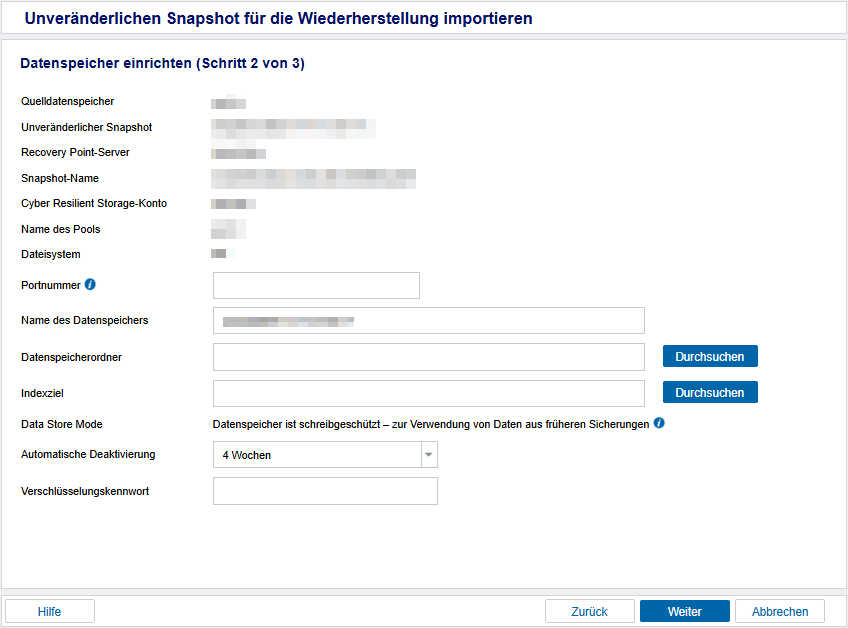Select the Datenspeicherordner path field
This screenshot has height=628, width=848.
click(428, 357)
